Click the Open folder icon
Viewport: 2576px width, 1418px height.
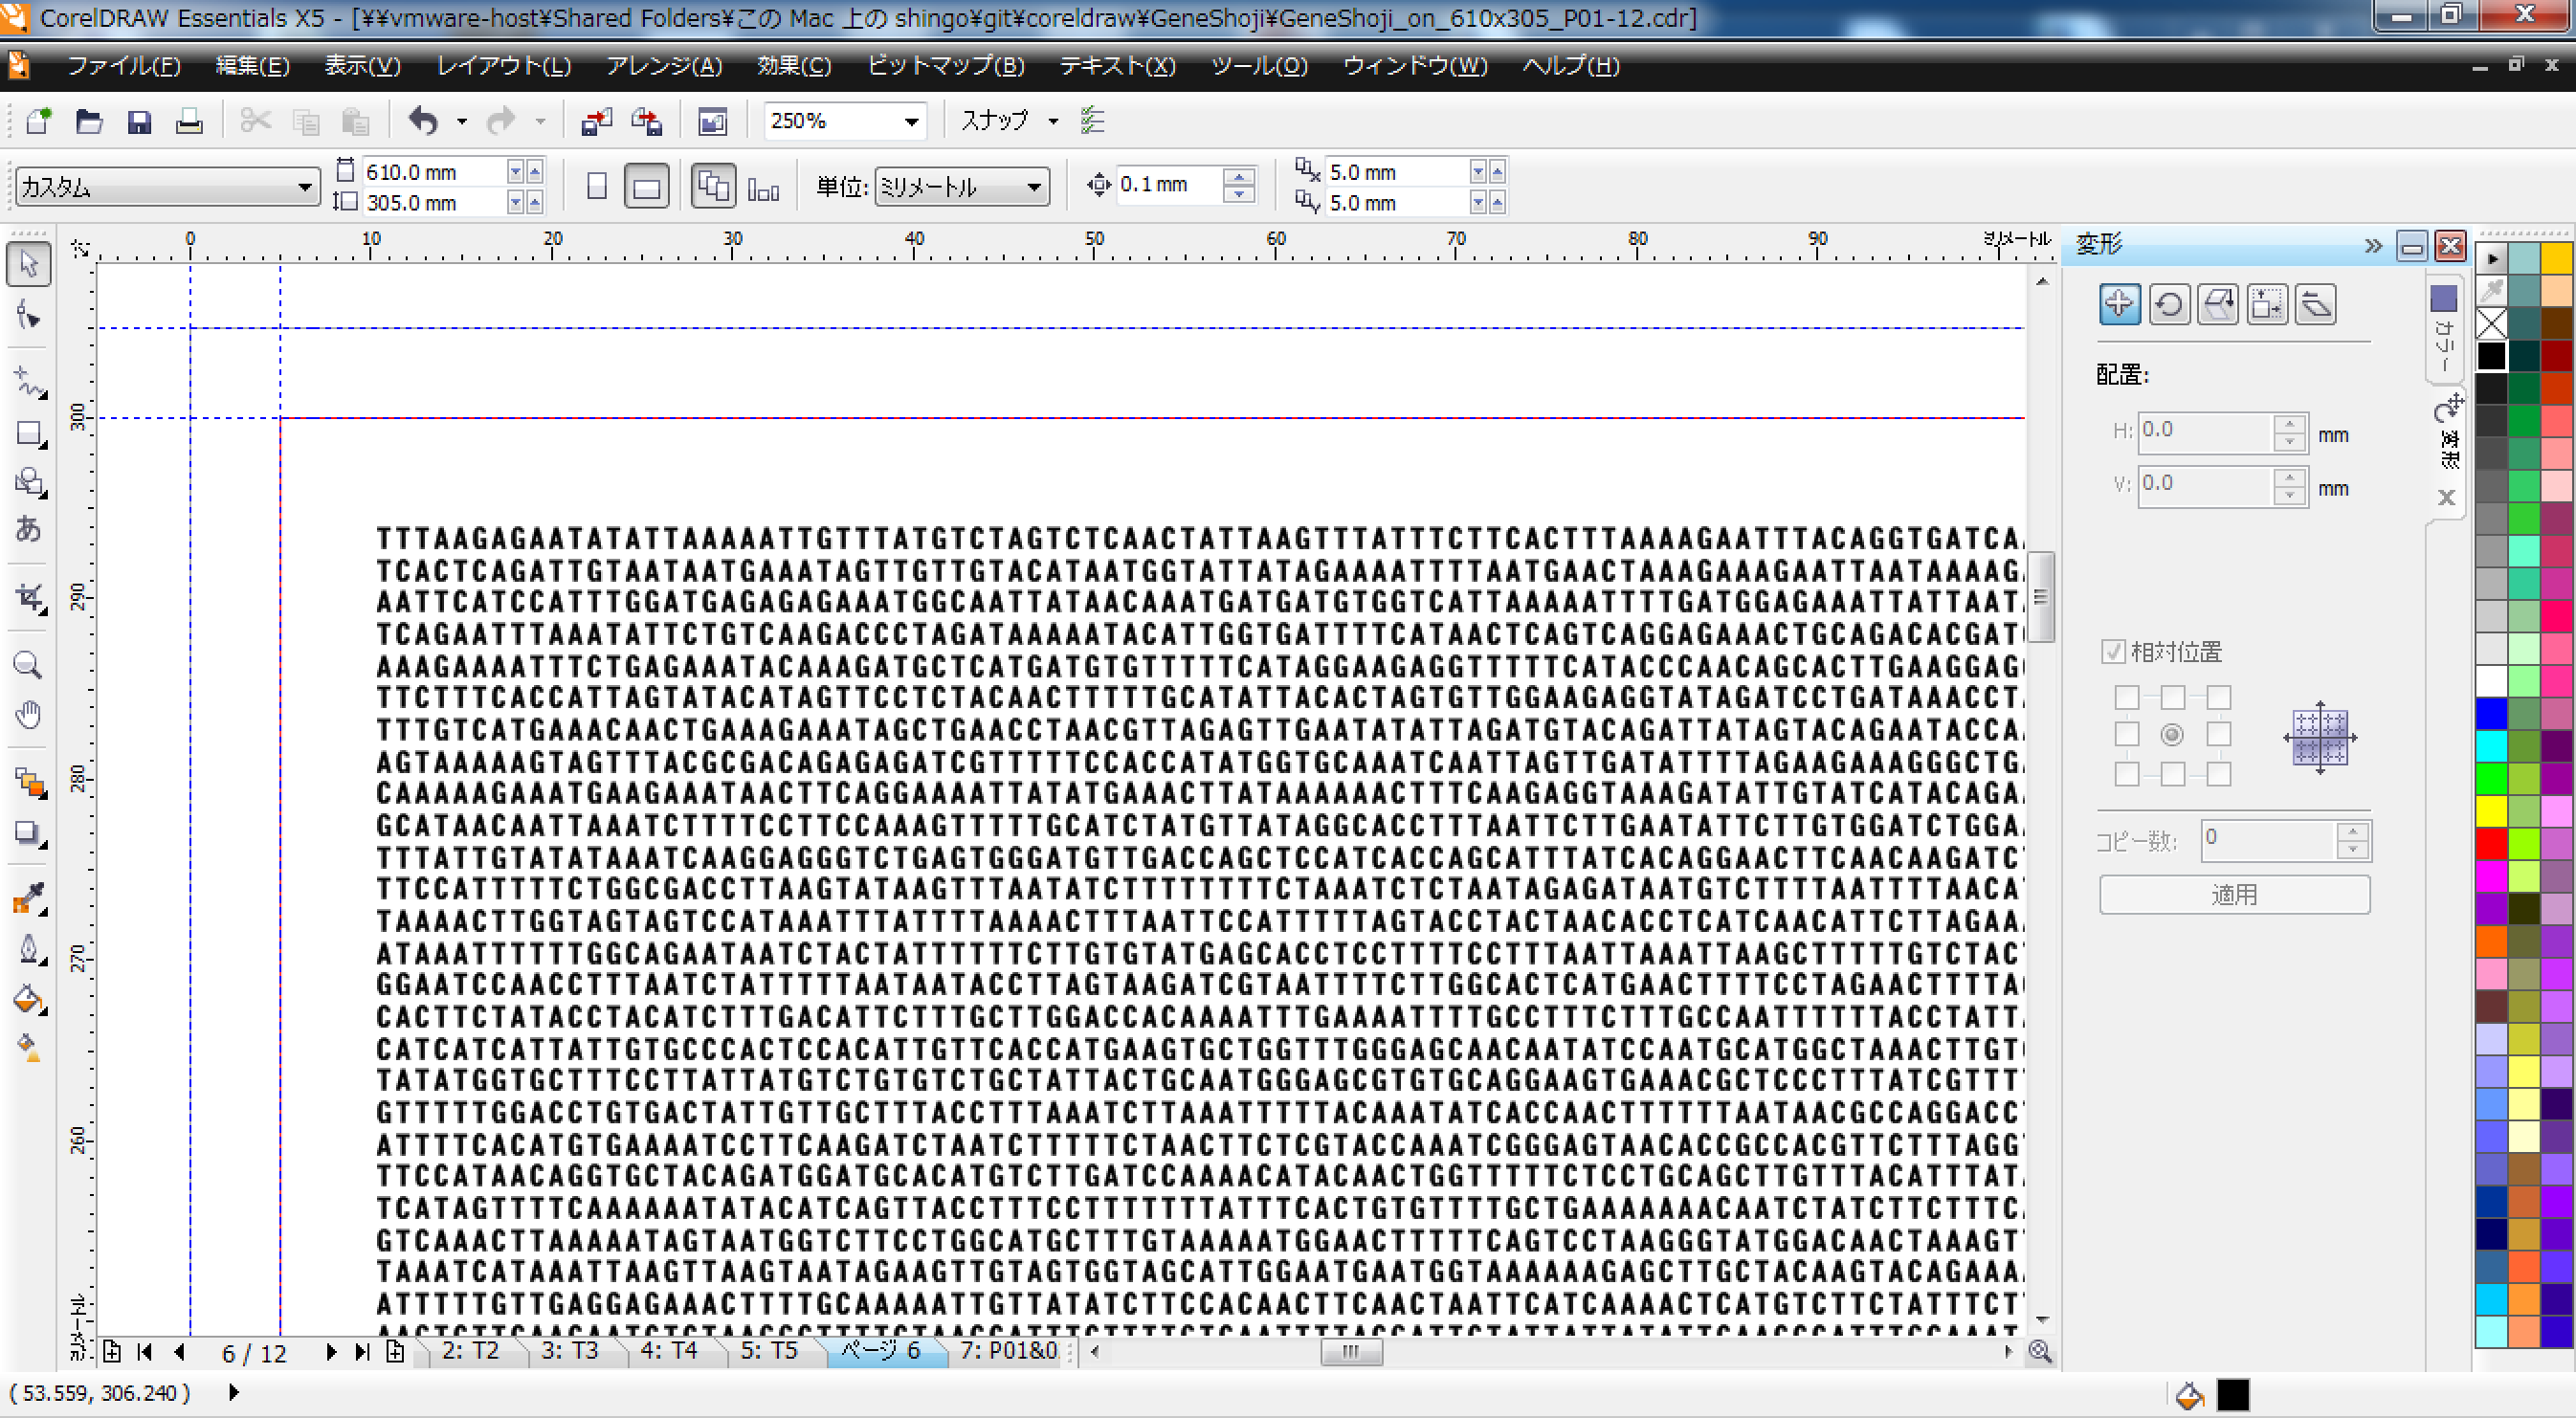tap(88, 121)
